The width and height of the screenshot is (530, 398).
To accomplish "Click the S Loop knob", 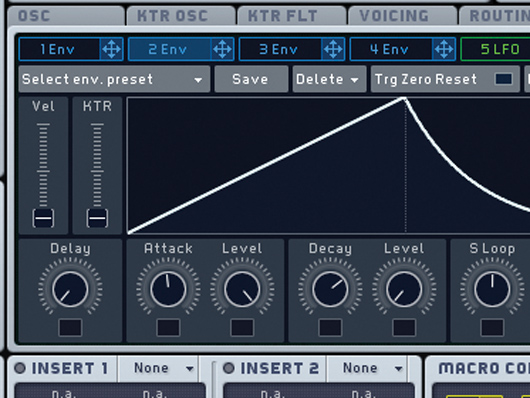I will [492, 289].
